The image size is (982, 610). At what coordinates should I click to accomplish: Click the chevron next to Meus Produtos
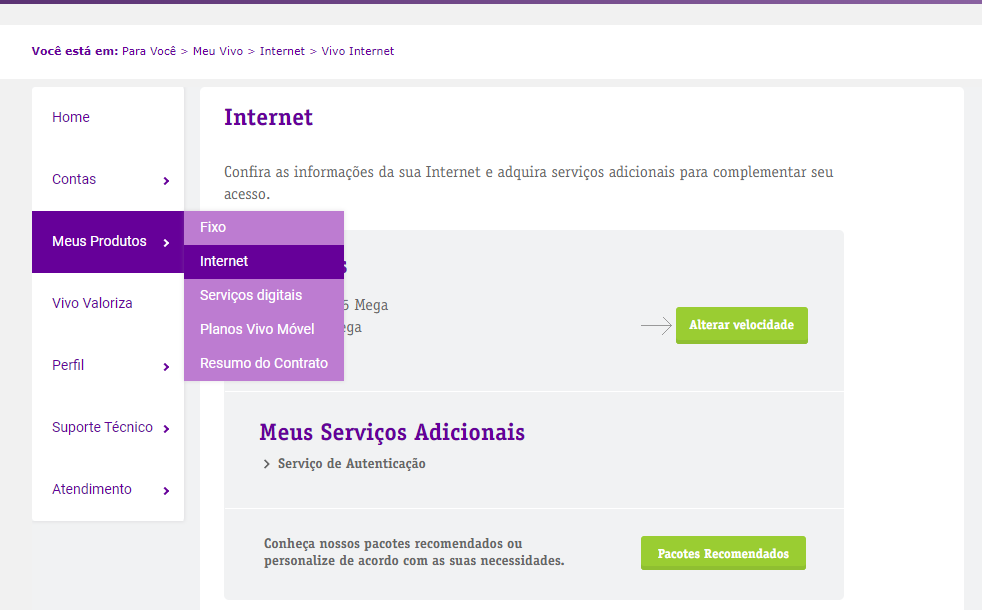(x=167, y=243)
